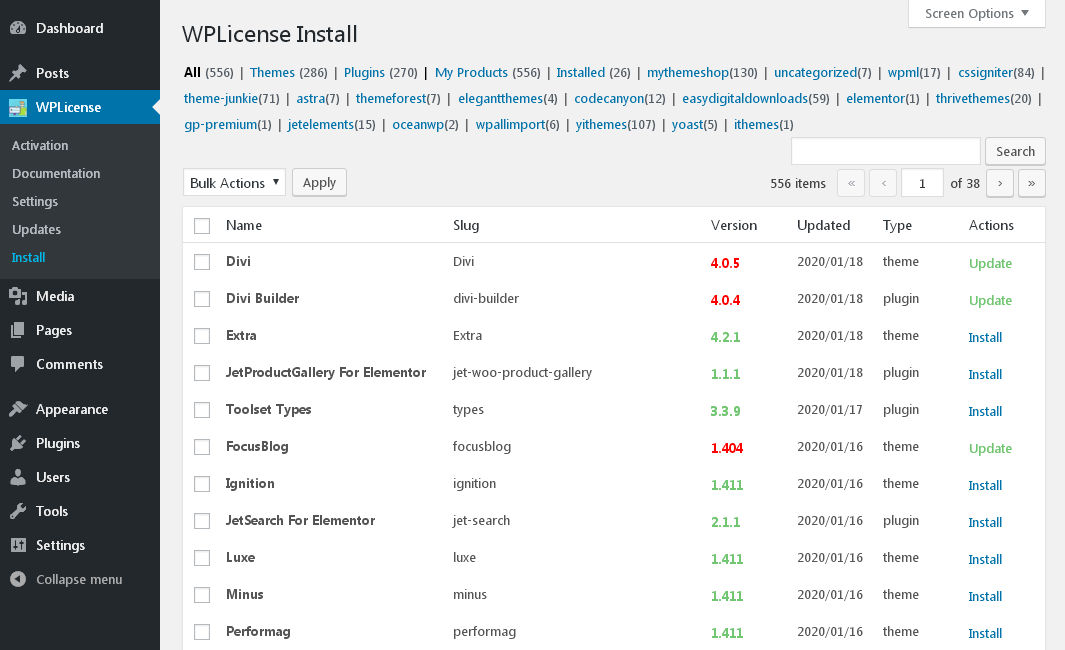This screenshot has width=1065, height=650.
Task: Open WPLicense Settings submenu
Action: click(x=35, y=201)
